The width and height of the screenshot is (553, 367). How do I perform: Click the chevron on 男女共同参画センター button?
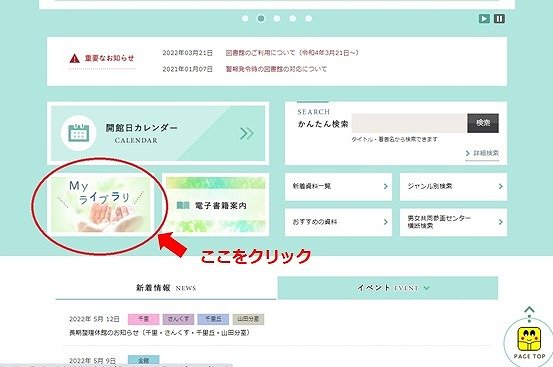[x=500, y=222]
